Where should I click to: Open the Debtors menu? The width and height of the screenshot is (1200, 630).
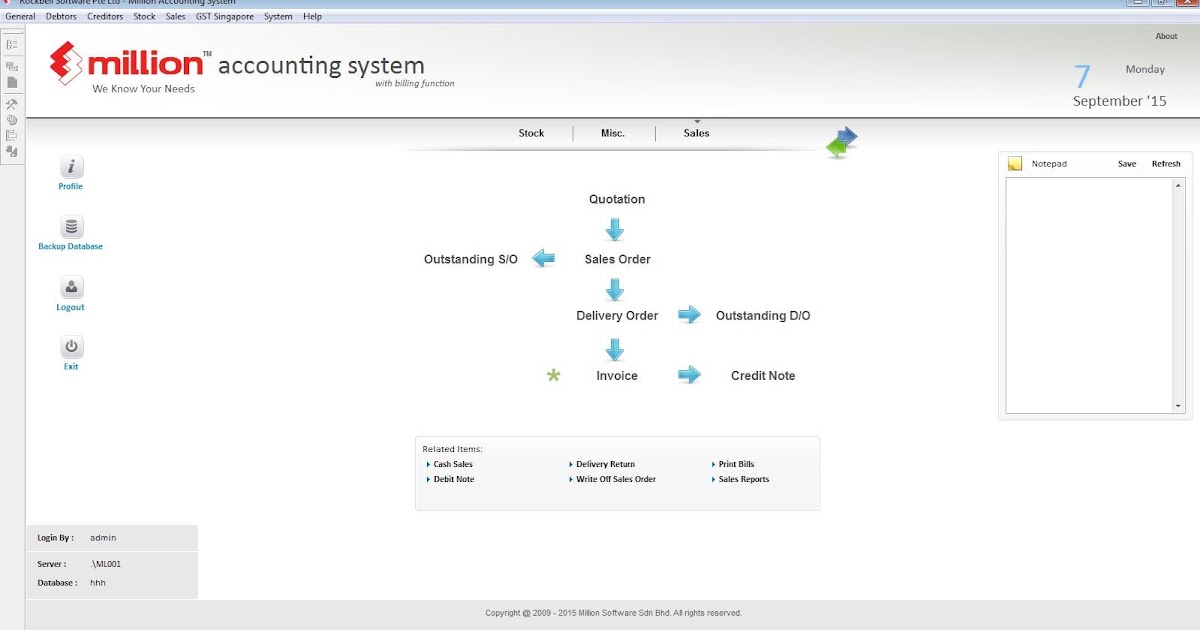61,16
